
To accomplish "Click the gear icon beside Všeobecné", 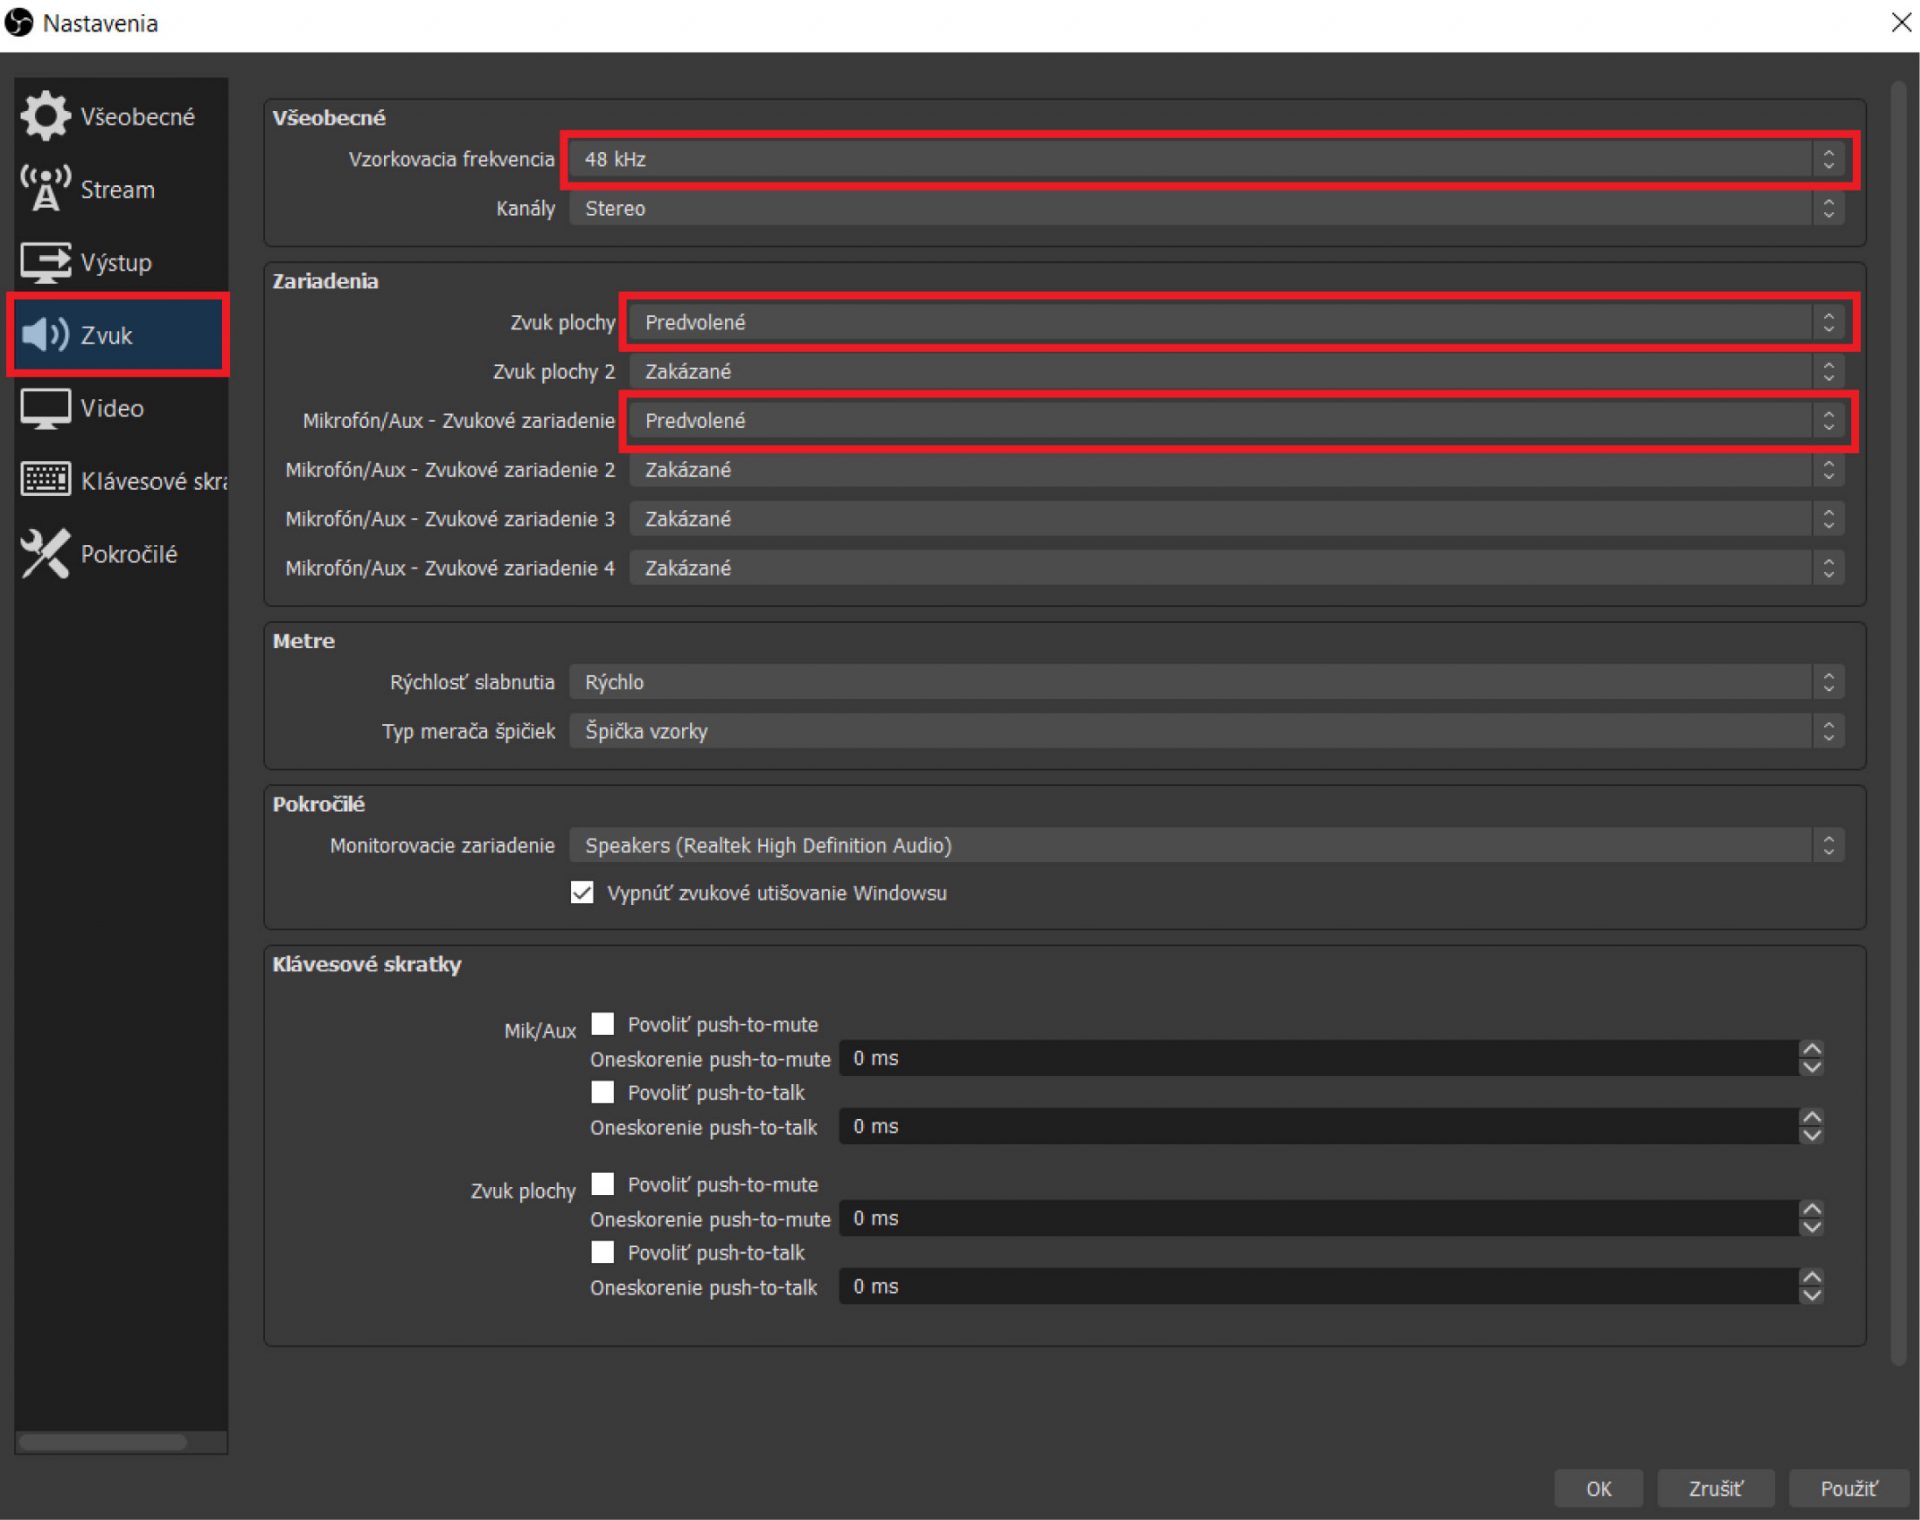I will [x=45, y=116].
